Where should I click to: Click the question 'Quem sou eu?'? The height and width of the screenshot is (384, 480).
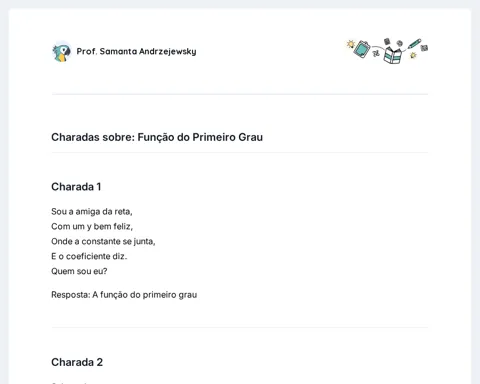(x=79, y=271)
